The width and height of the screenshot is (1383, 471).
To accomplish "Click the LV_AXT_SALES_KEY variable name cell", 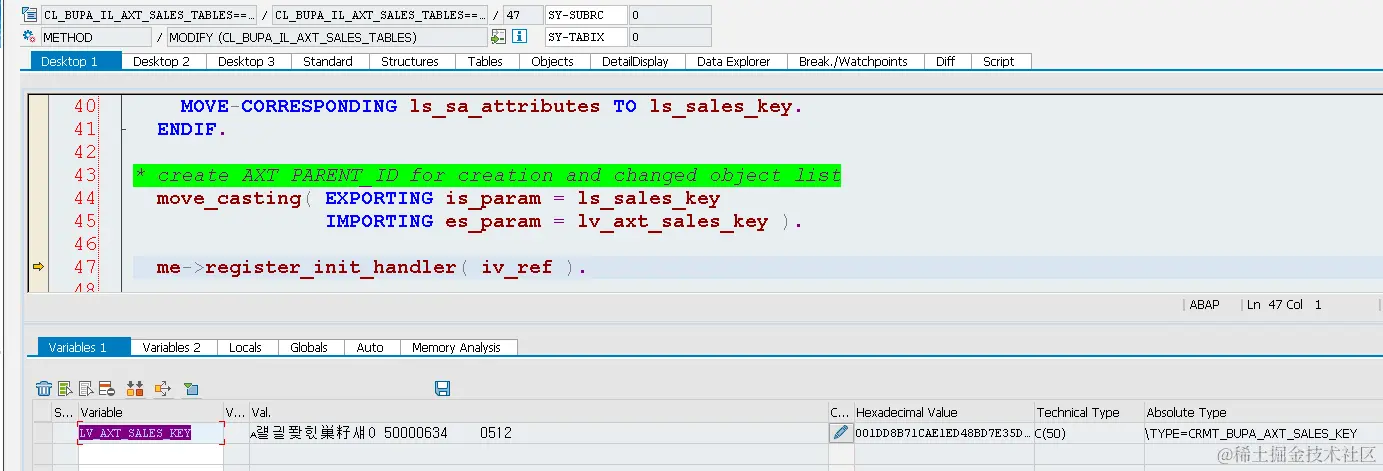I will pos(151,433).
